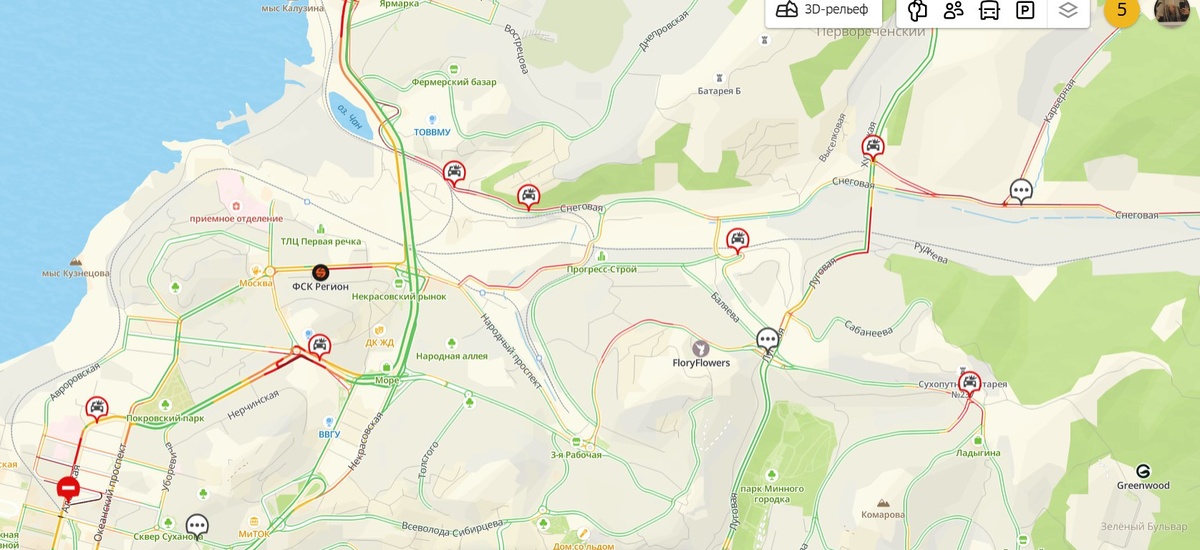Click the no-entry road closure sign

tap(68, 488)
